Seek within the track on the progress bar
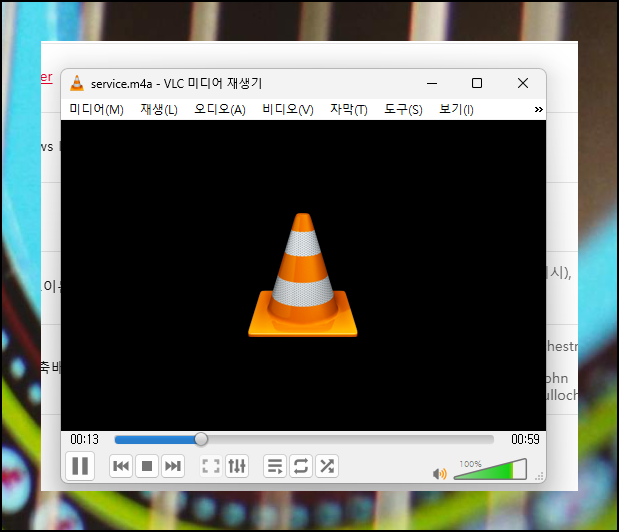619x532 pixels. 304,440
